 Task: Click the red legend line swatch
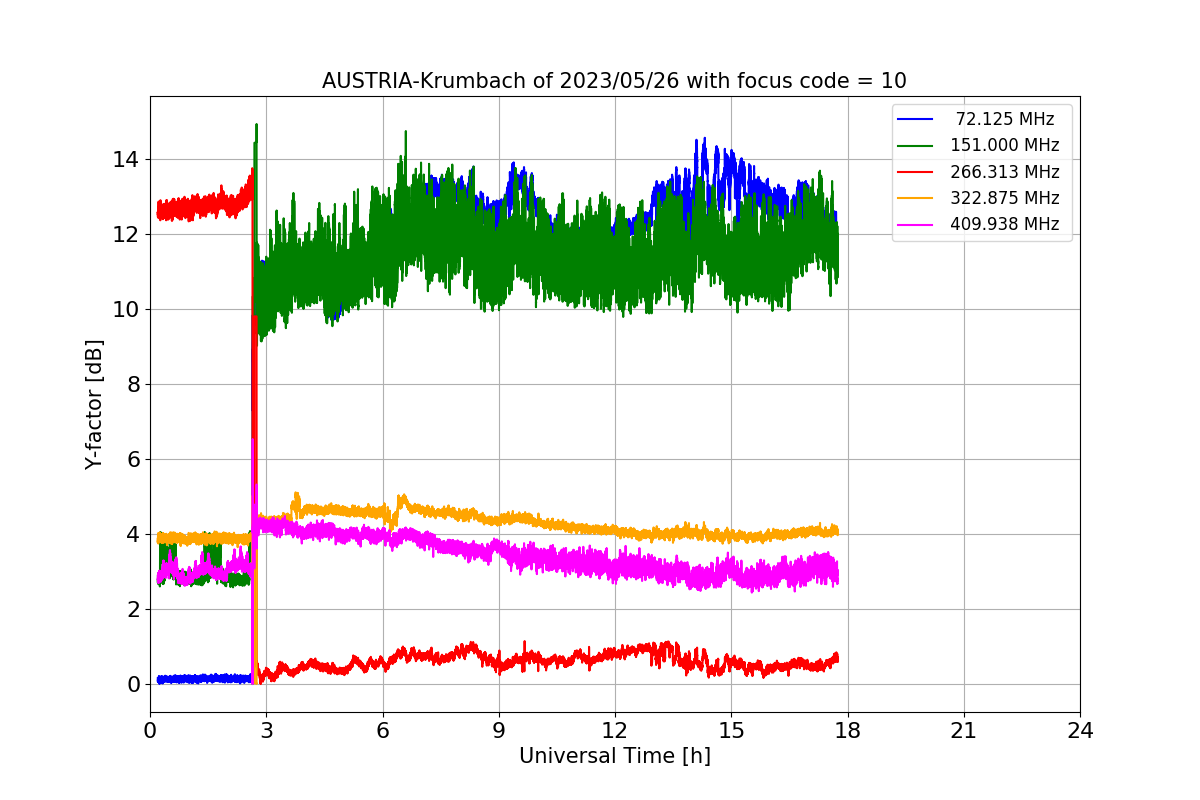click(915, 172)
